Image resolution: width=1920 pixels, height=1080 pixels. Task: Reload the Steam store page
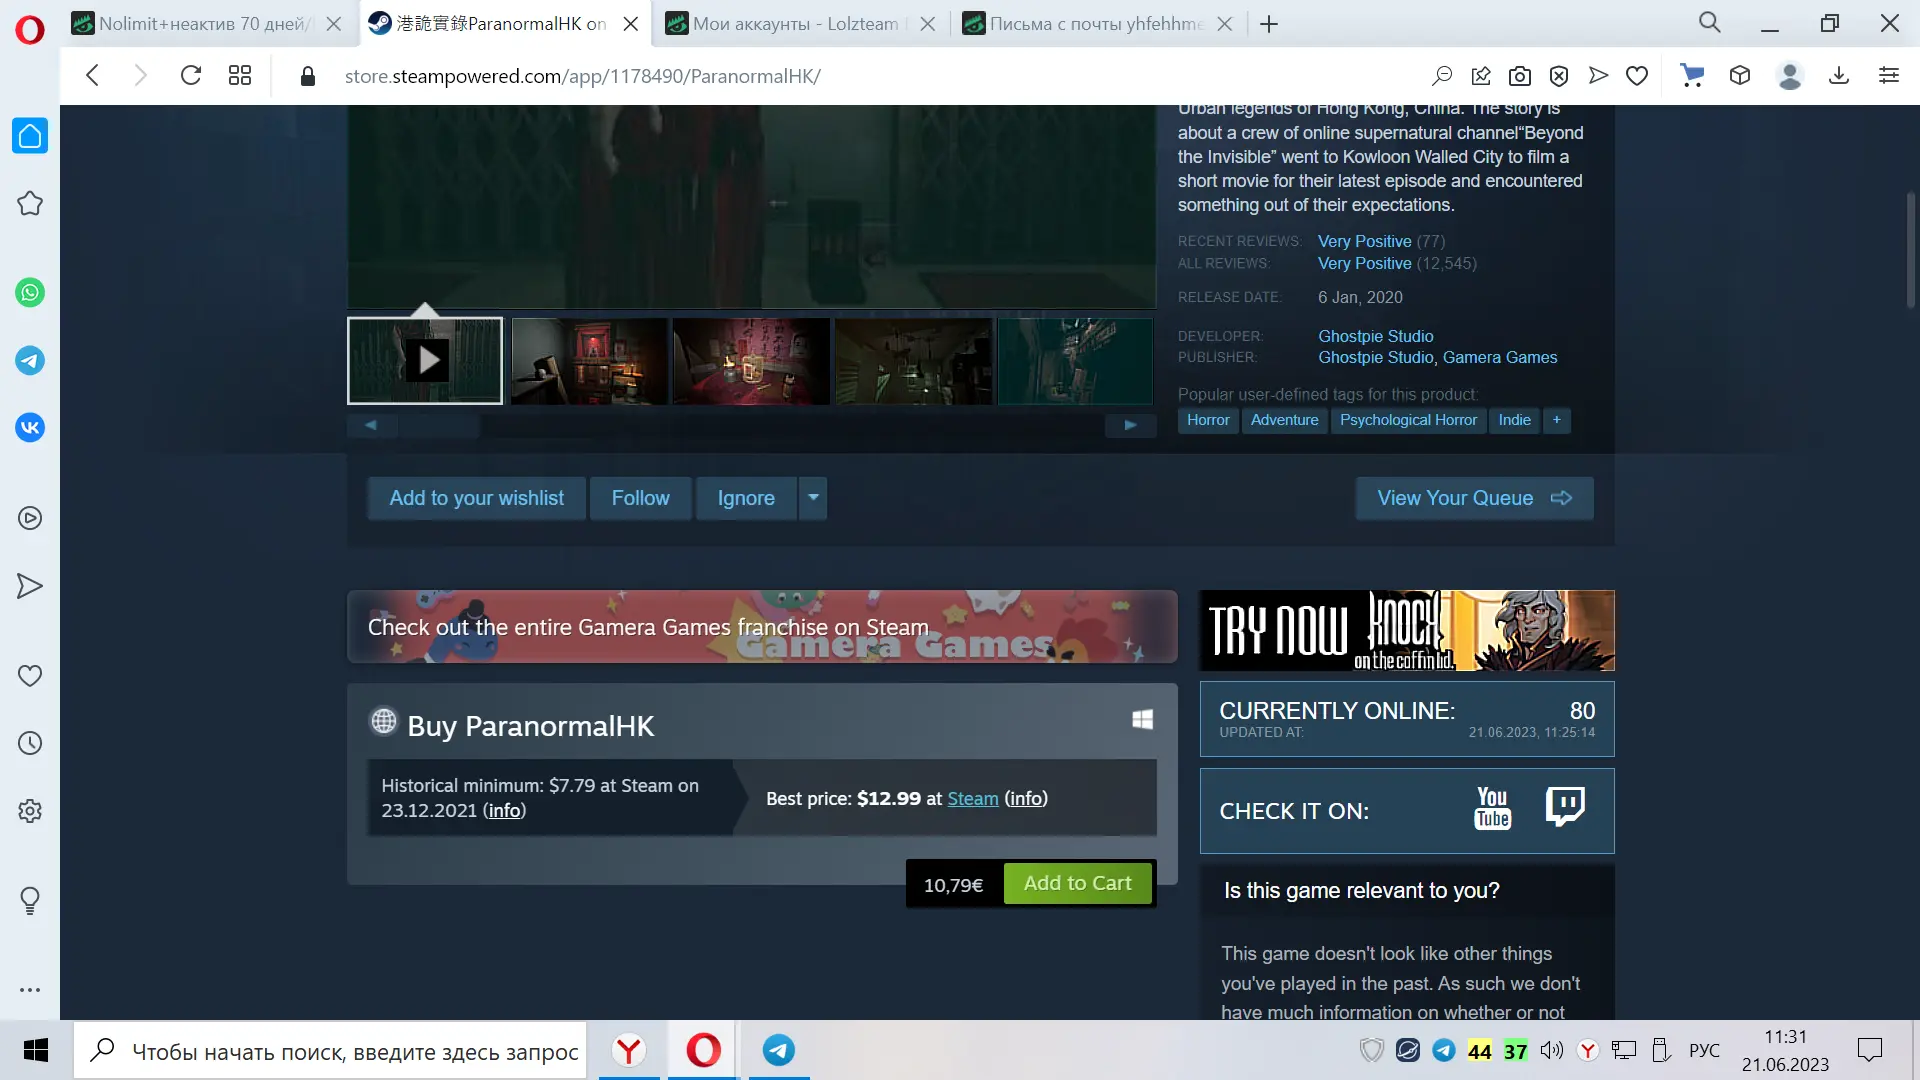190,76
